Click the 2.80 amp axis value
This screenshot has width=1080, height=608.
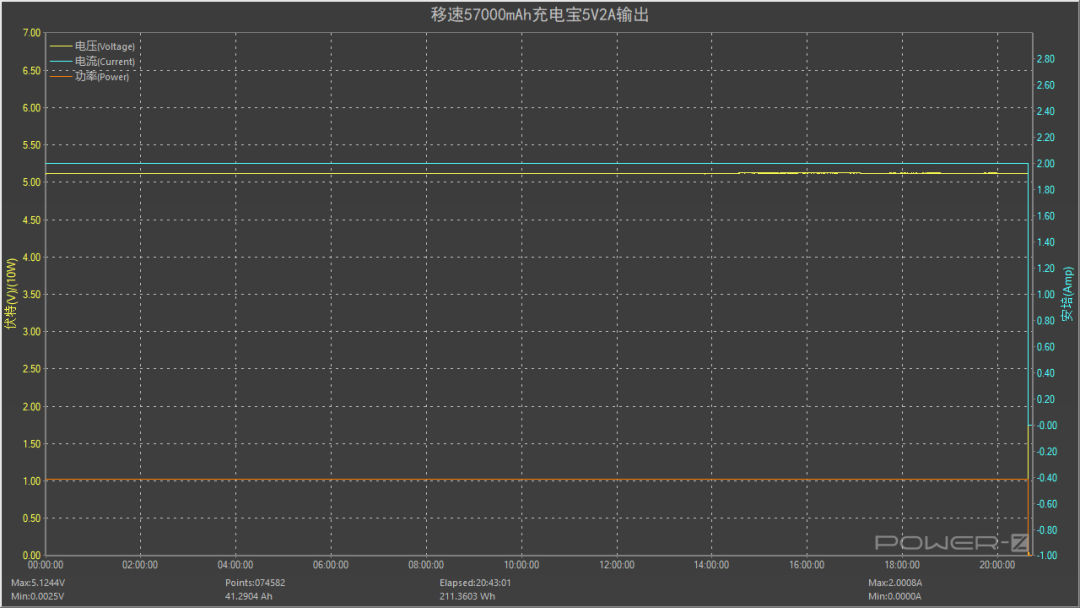coord(1046,59)
